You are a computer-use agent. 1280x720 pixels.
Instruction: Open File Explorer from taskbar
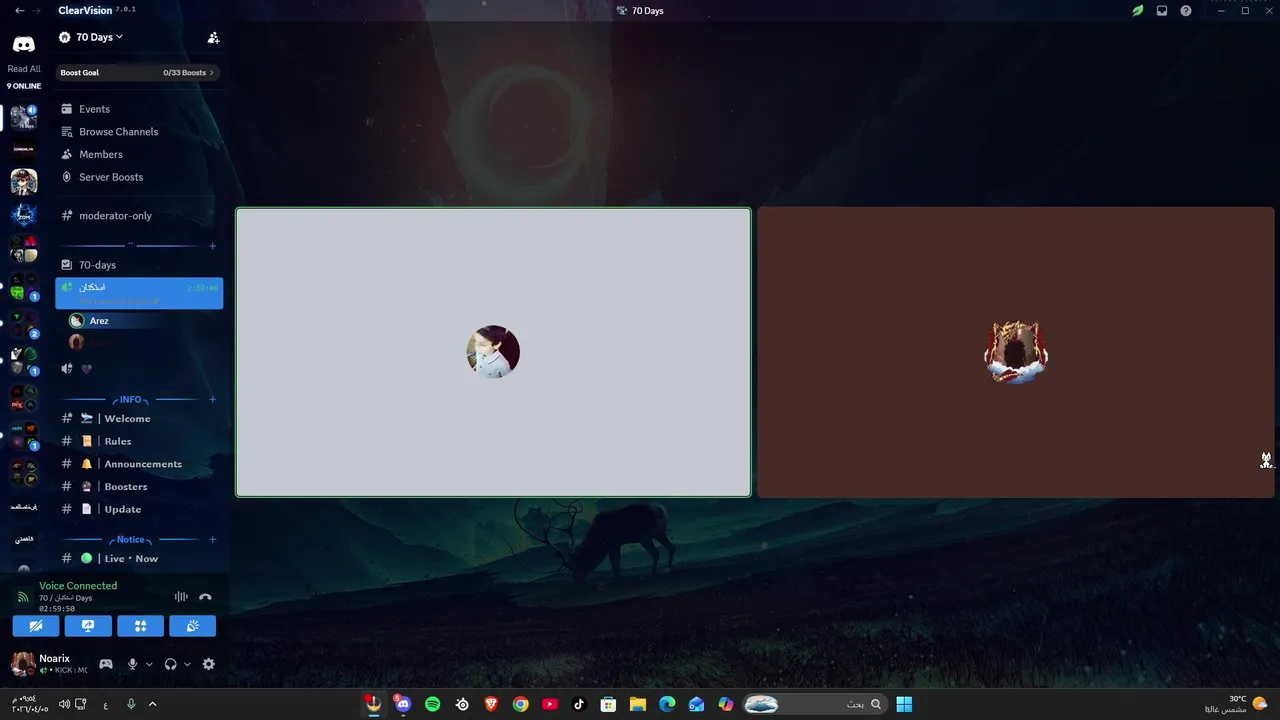[x=638, y=704]
